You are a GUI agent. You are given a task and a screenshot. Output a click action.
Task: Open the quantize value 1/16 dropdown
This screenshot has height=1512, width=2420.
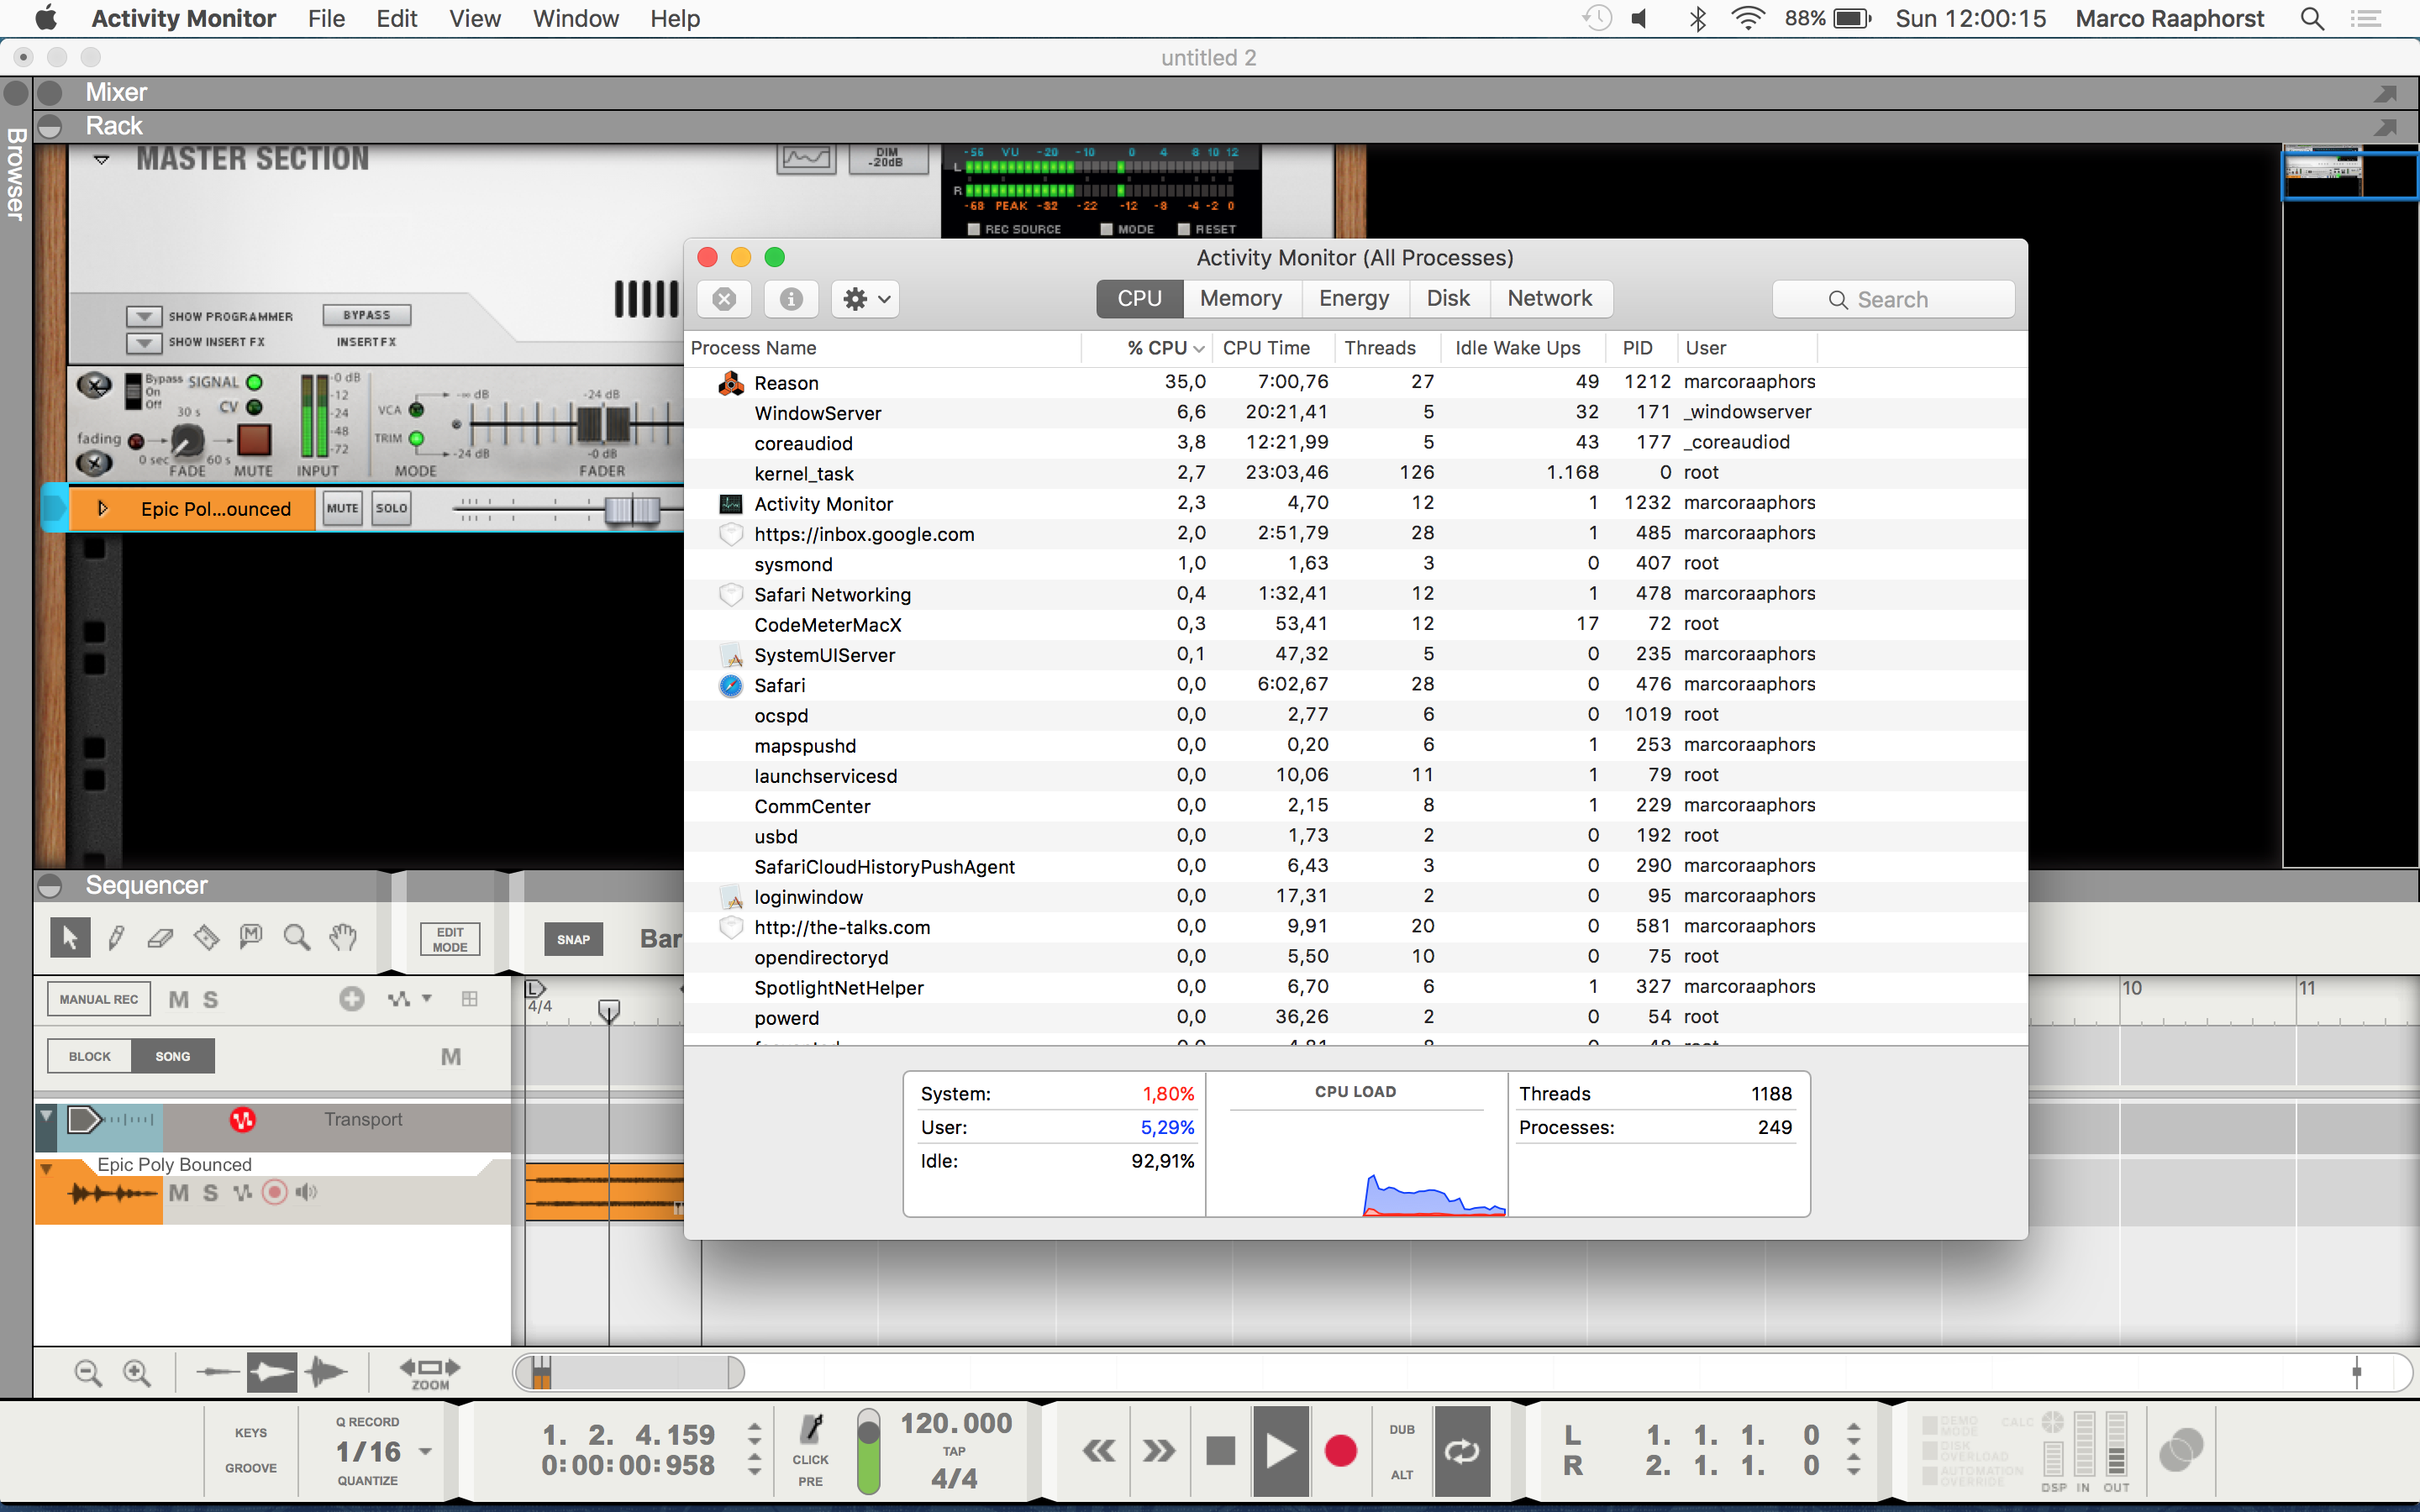[x=425, y=1451]
